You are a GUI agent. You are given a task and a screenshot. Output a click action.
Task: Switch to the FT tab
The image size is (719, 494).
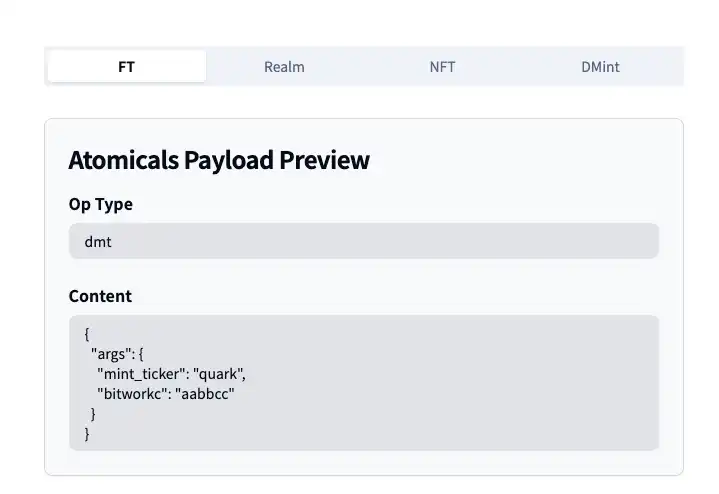click(126, 67)
